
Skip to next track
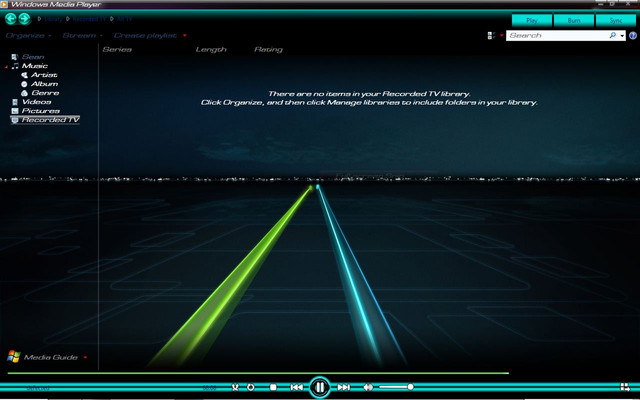point(344,387)
